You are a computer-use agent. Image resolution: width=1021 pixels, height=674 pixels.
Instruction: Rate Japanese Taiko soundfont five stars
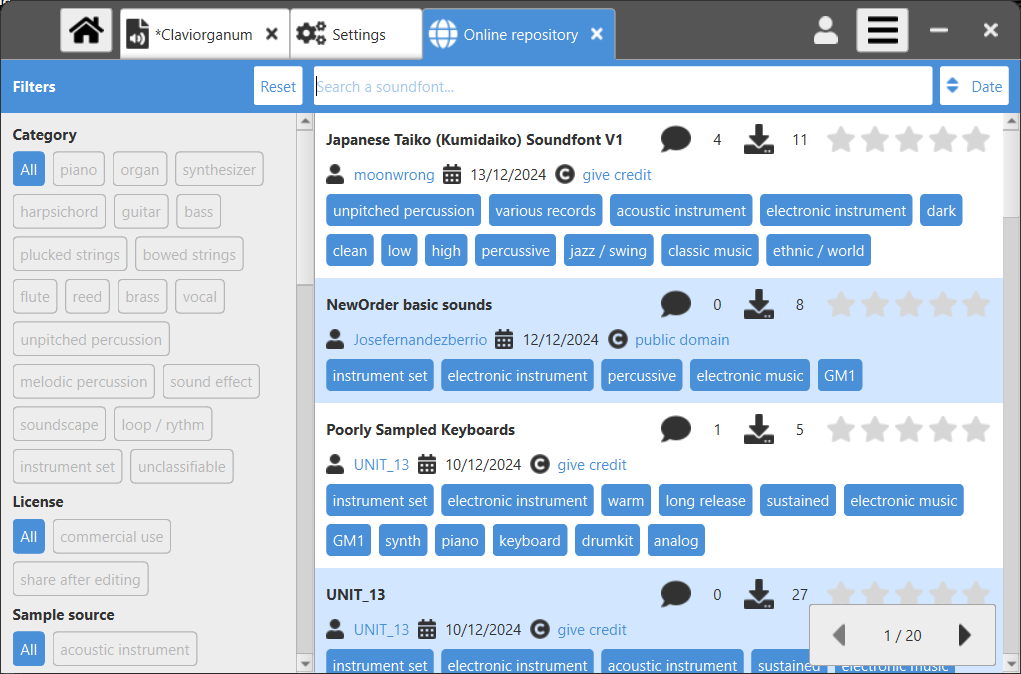pos(975,139)
